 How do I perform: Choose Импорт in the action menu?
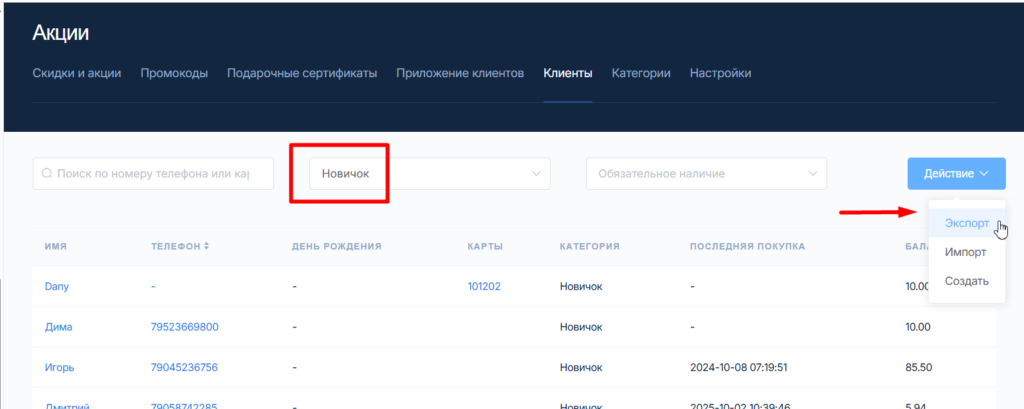pyautogui.click(x=965, y=252)
